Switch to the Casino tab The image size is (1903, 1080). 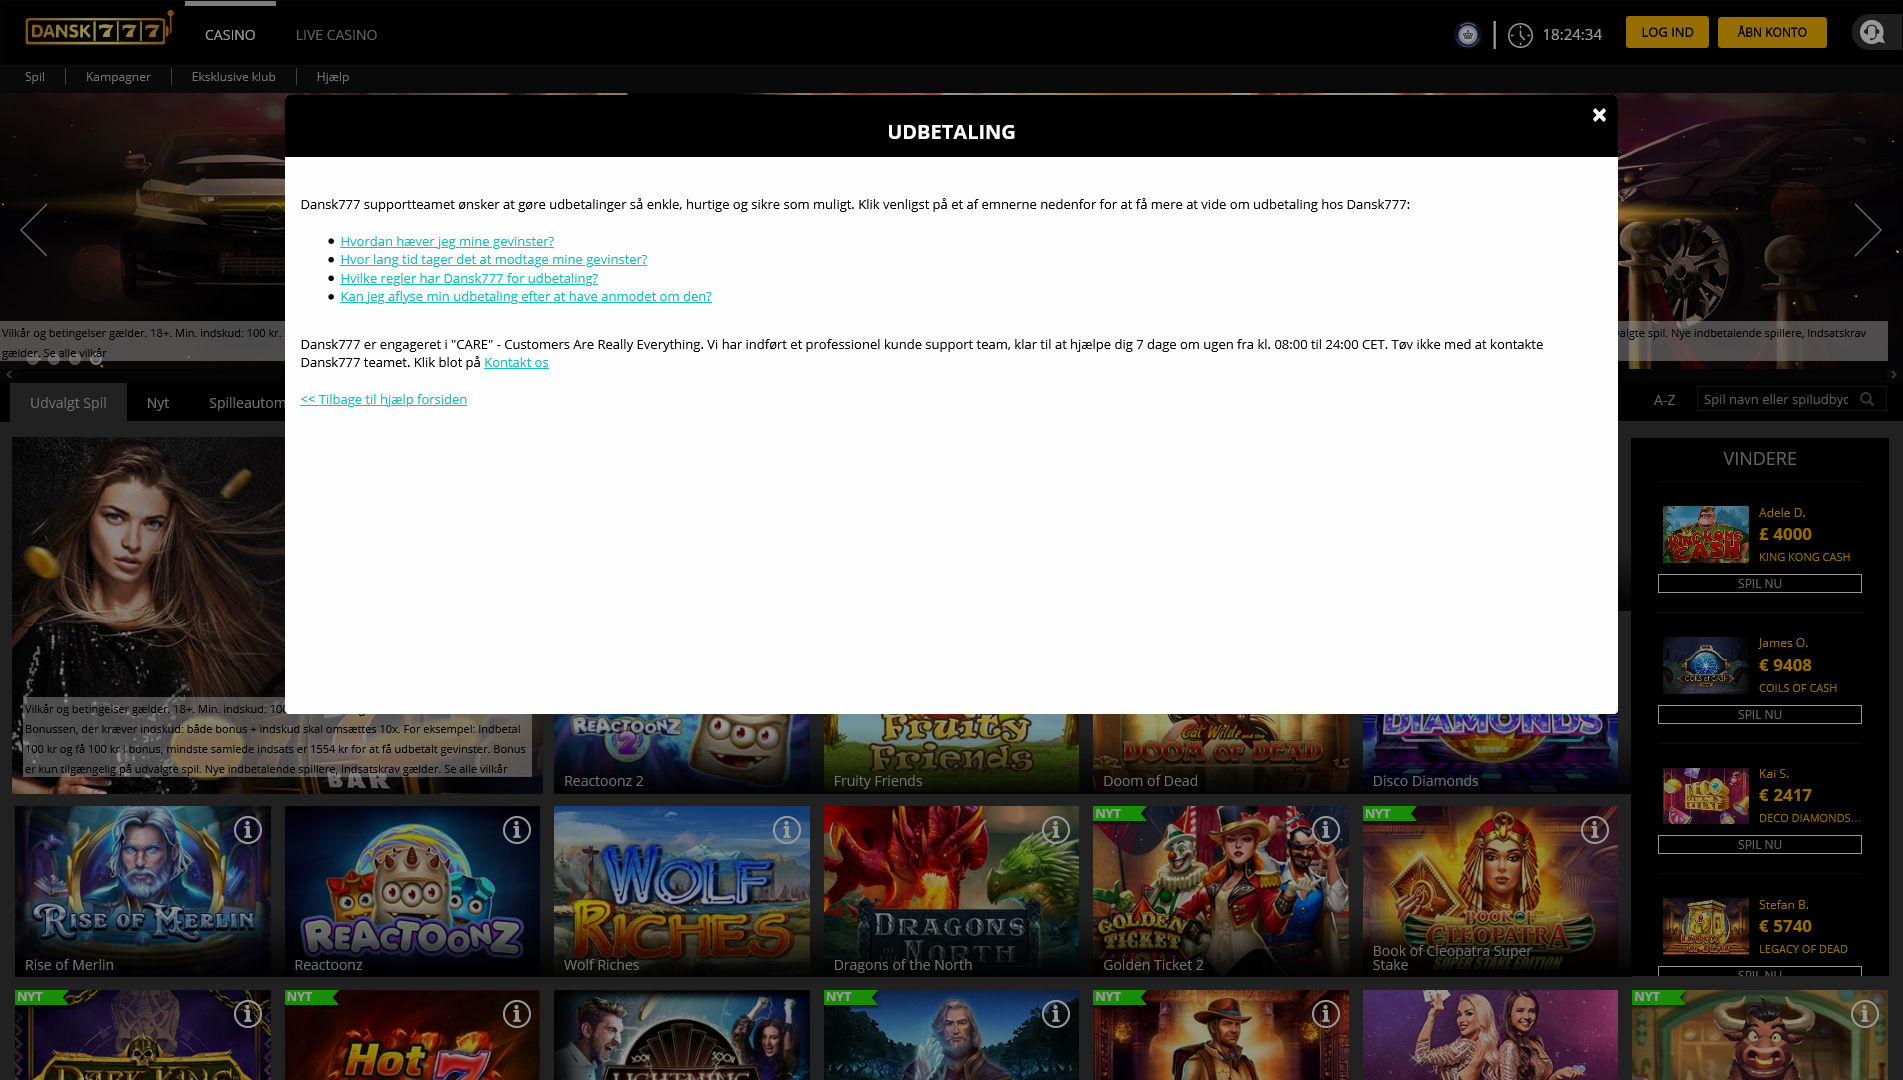click(230, 35)
